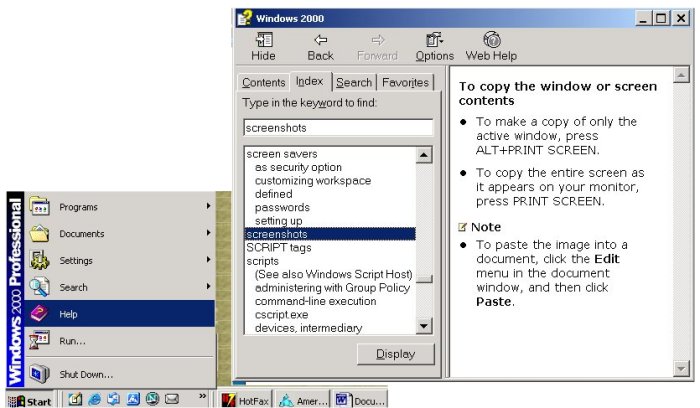Screen dimensions: 700x408
Task: Switch to the Search tab
Action: (x=353, y=83)
